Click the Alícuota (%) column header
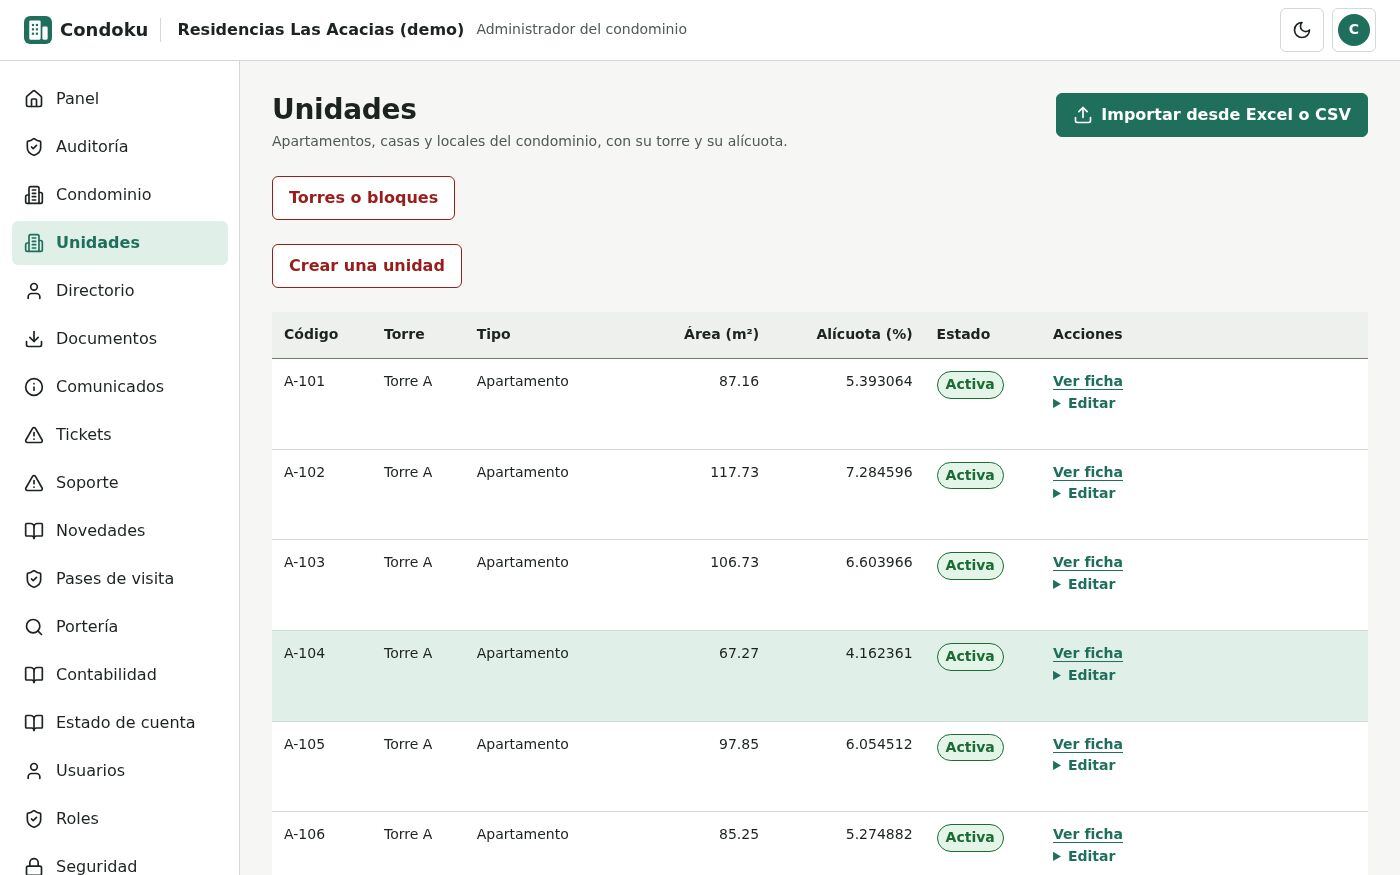The image size is (1400, 875). [864, 334]
